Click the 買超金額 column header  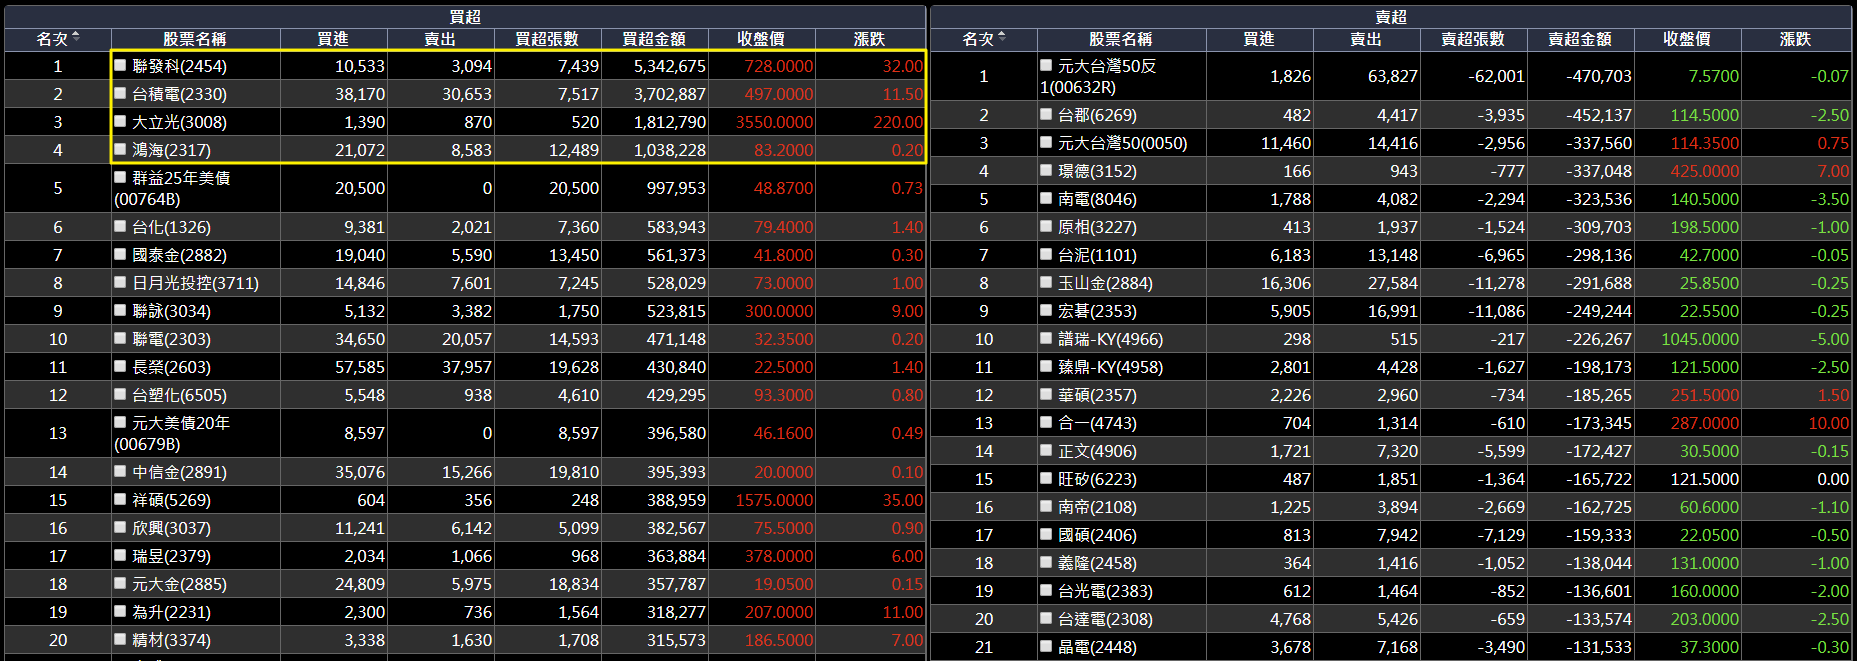click(654, 39)
